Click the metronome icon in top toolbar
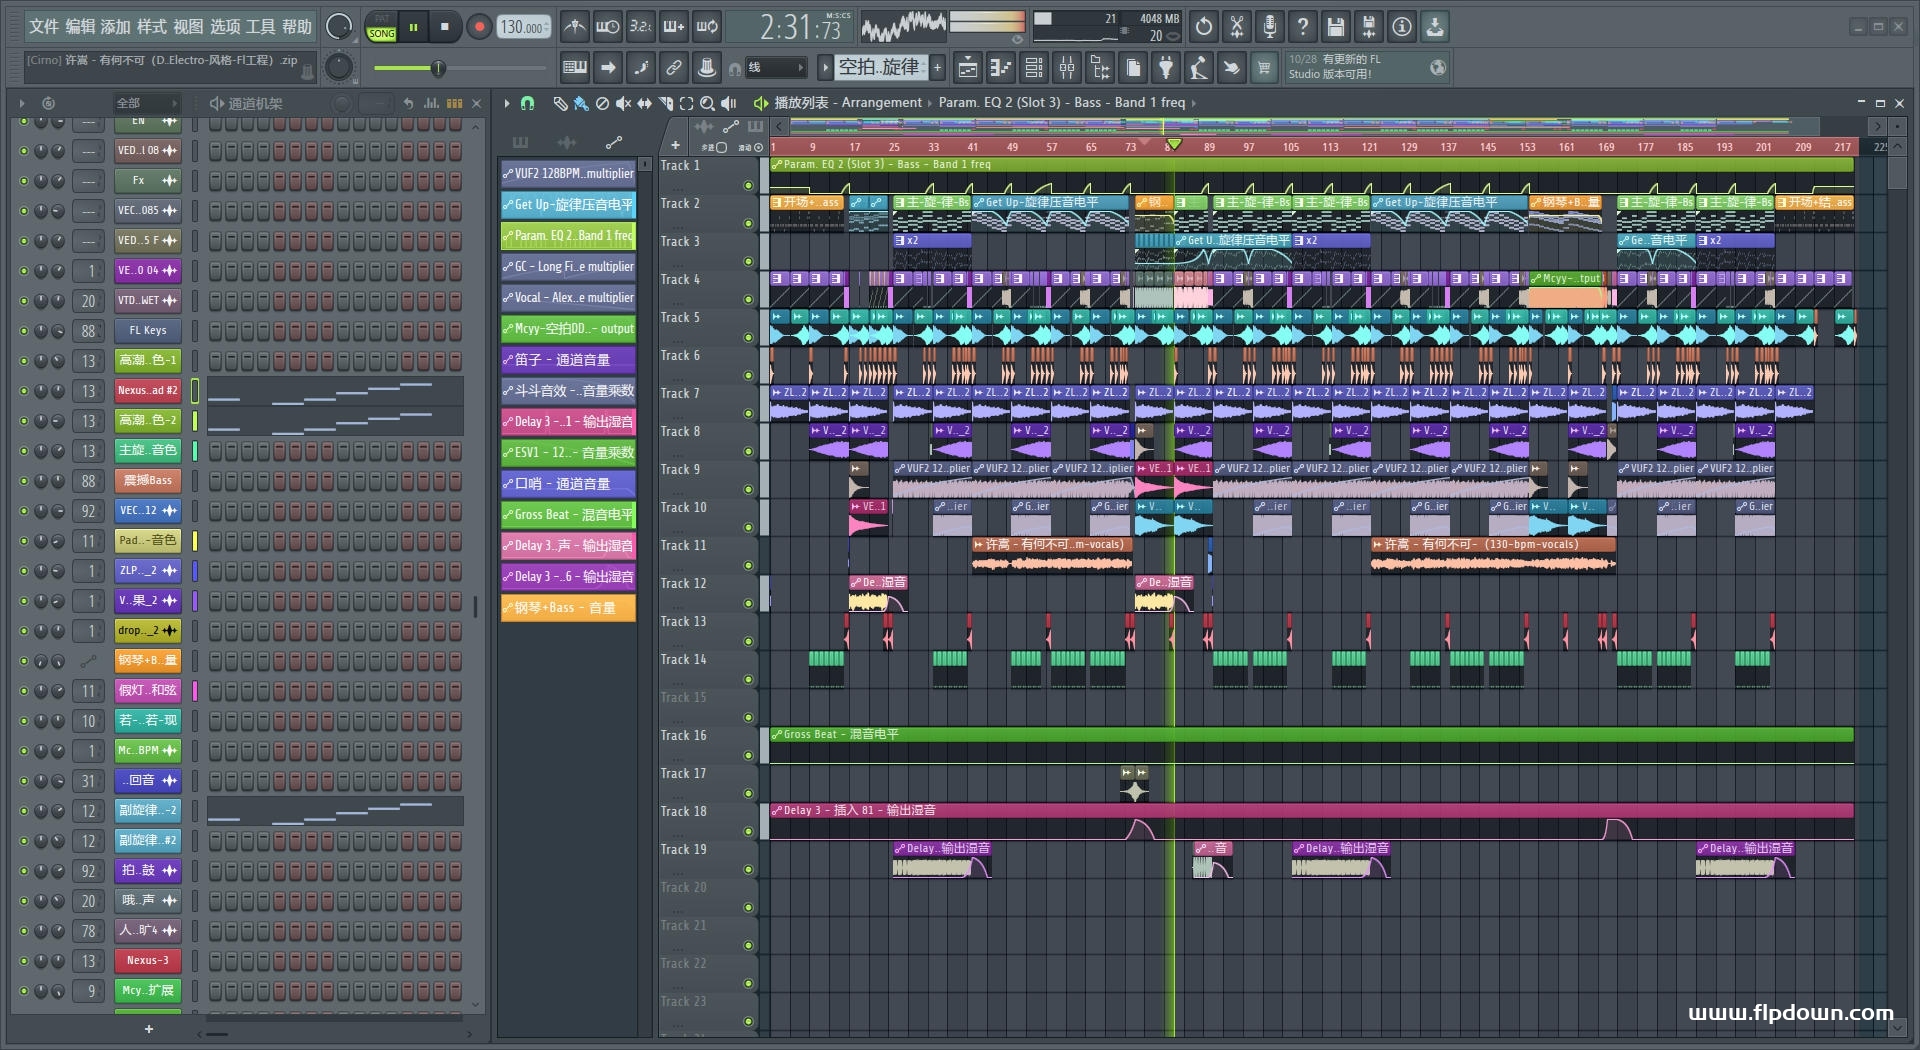Image resolution: width=1920 pixels, height=1050 pixels. pyautogui.click(x=574, y=27)
